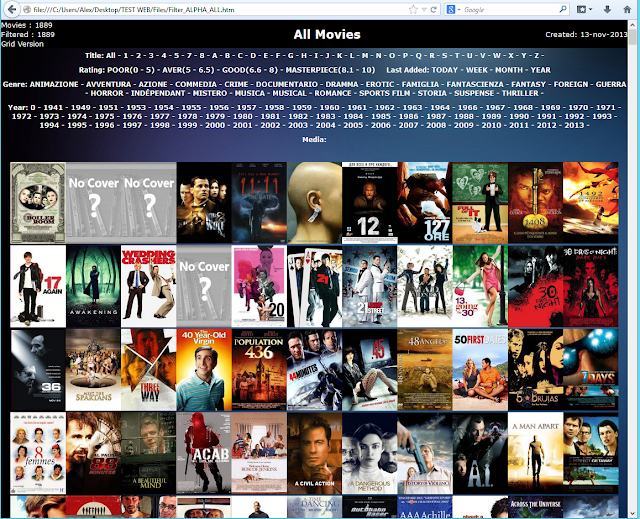Open the A Dangerous Method poster
The width and height of the screenshot is (640, 519).
click(370, 453)
